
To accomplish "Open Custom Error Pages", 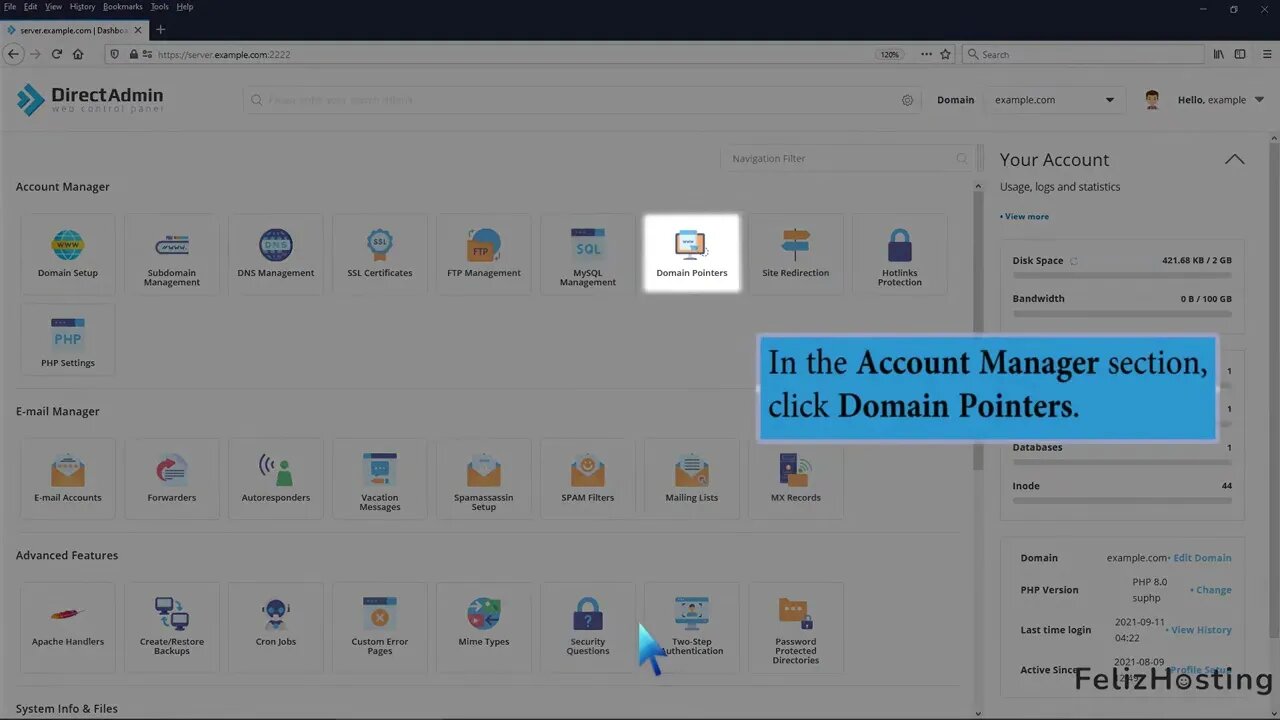I will pos(380,627).
